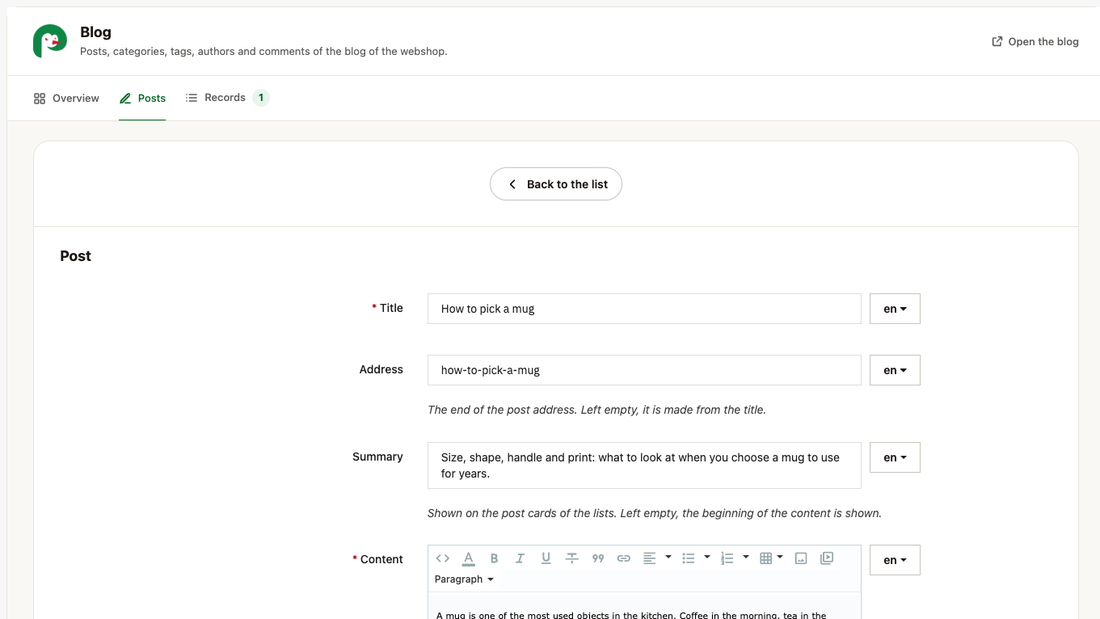Insert a link in the editor
This screenshot has width=1100, height=619.
pos(624,558)
